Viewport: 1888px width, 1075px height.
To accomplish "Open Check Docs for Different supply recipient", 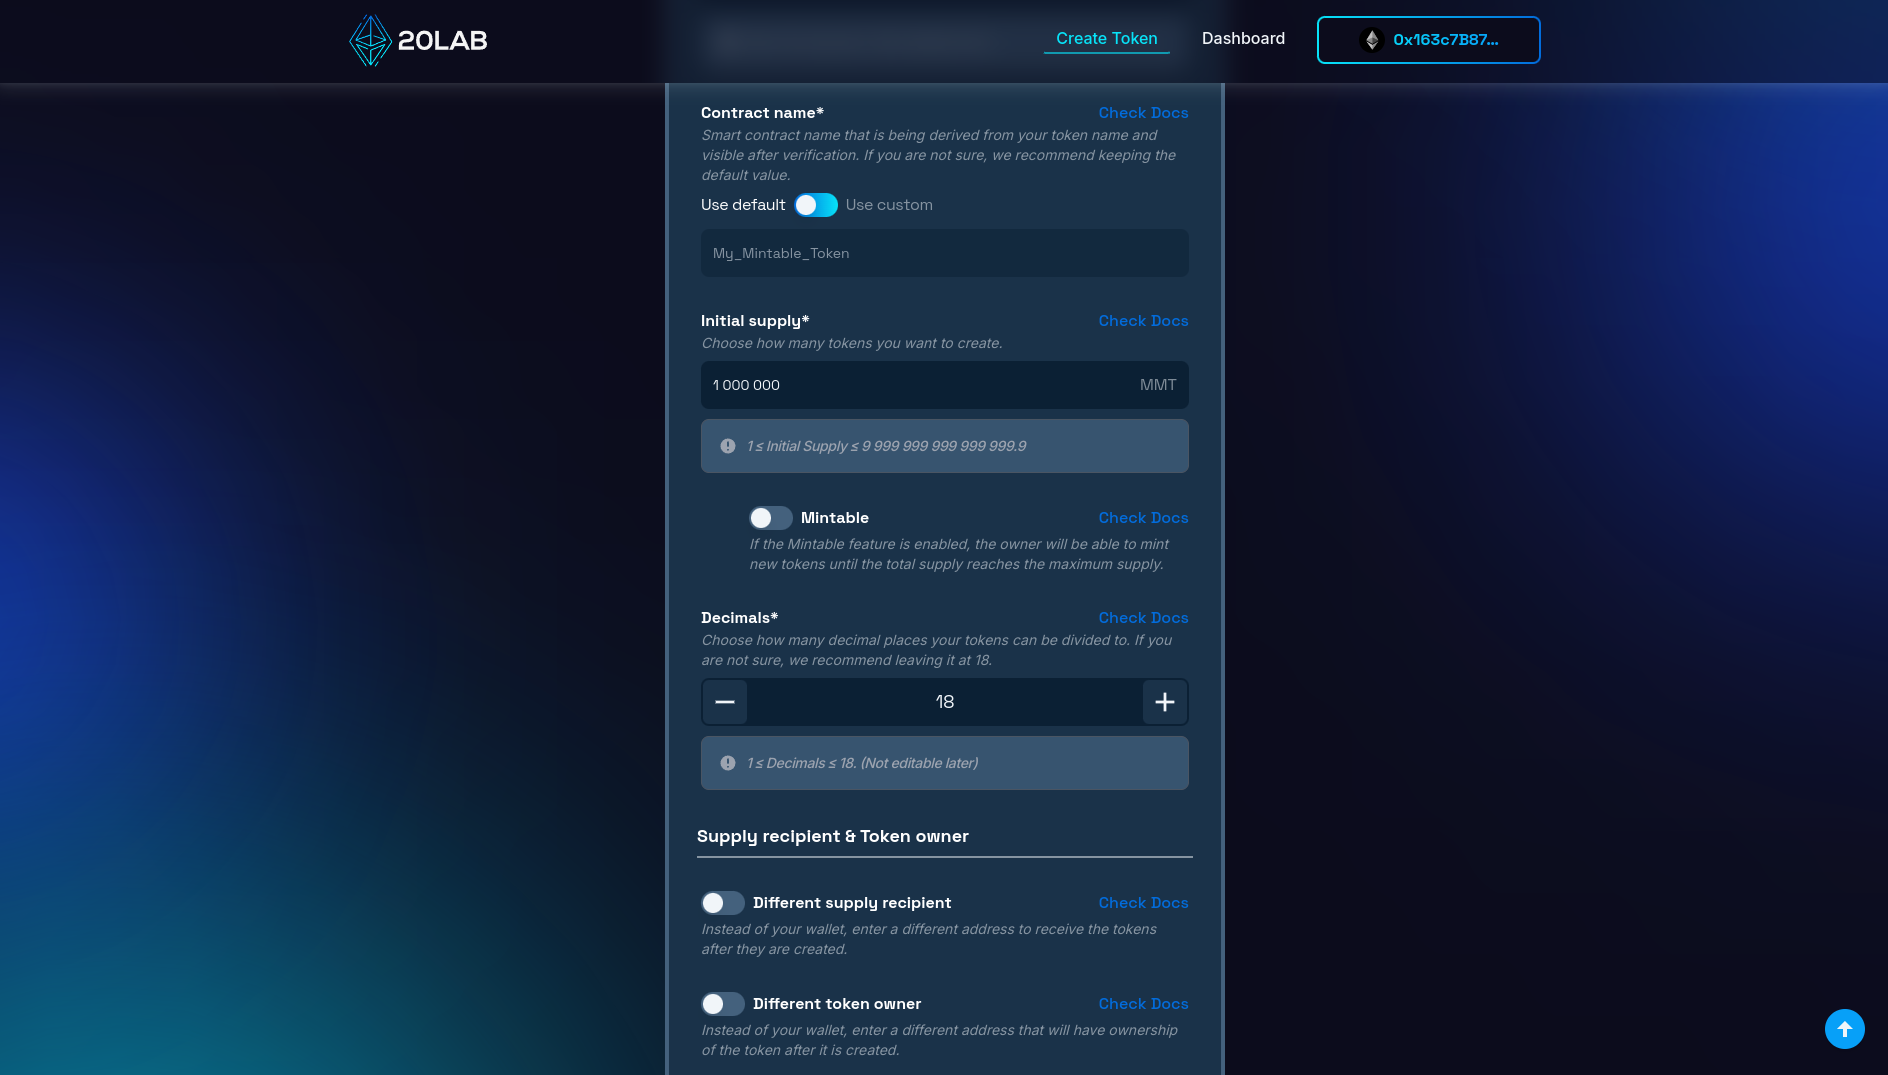I will pos(1143,903).
